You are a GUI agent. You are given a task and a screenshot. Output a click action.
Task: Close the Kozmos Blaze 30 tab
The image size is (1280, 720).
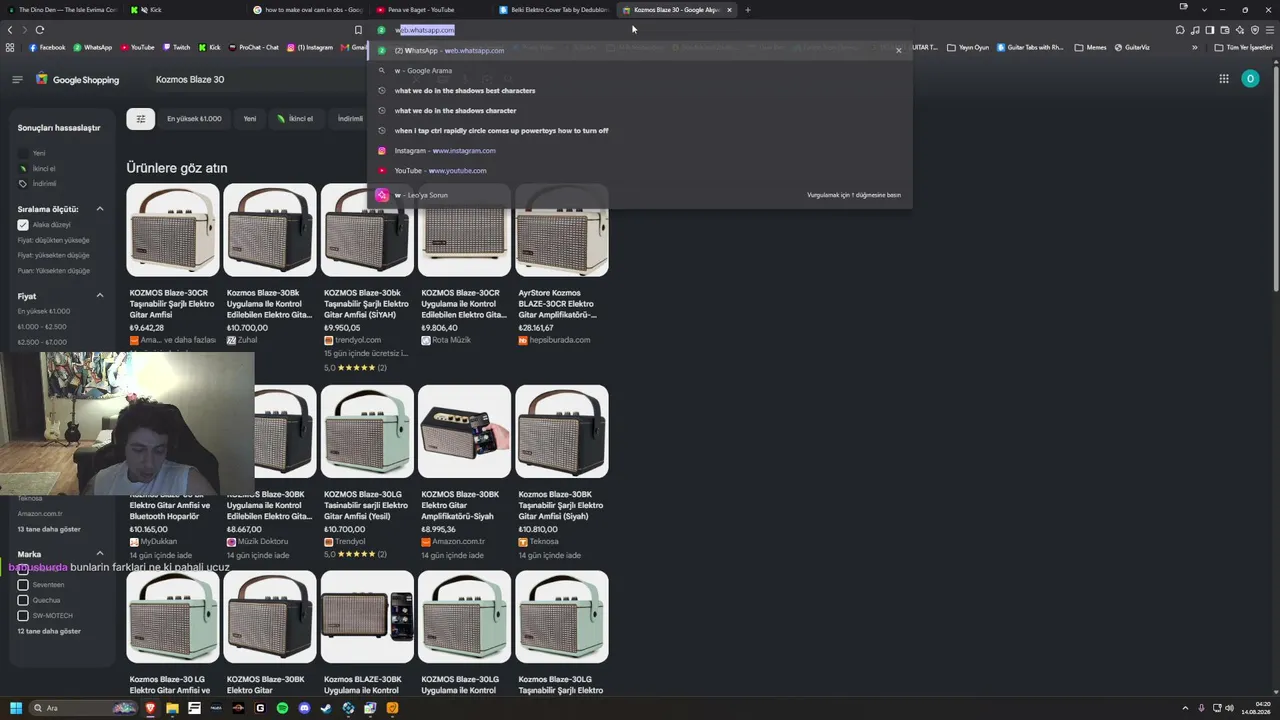coord(729,10)
